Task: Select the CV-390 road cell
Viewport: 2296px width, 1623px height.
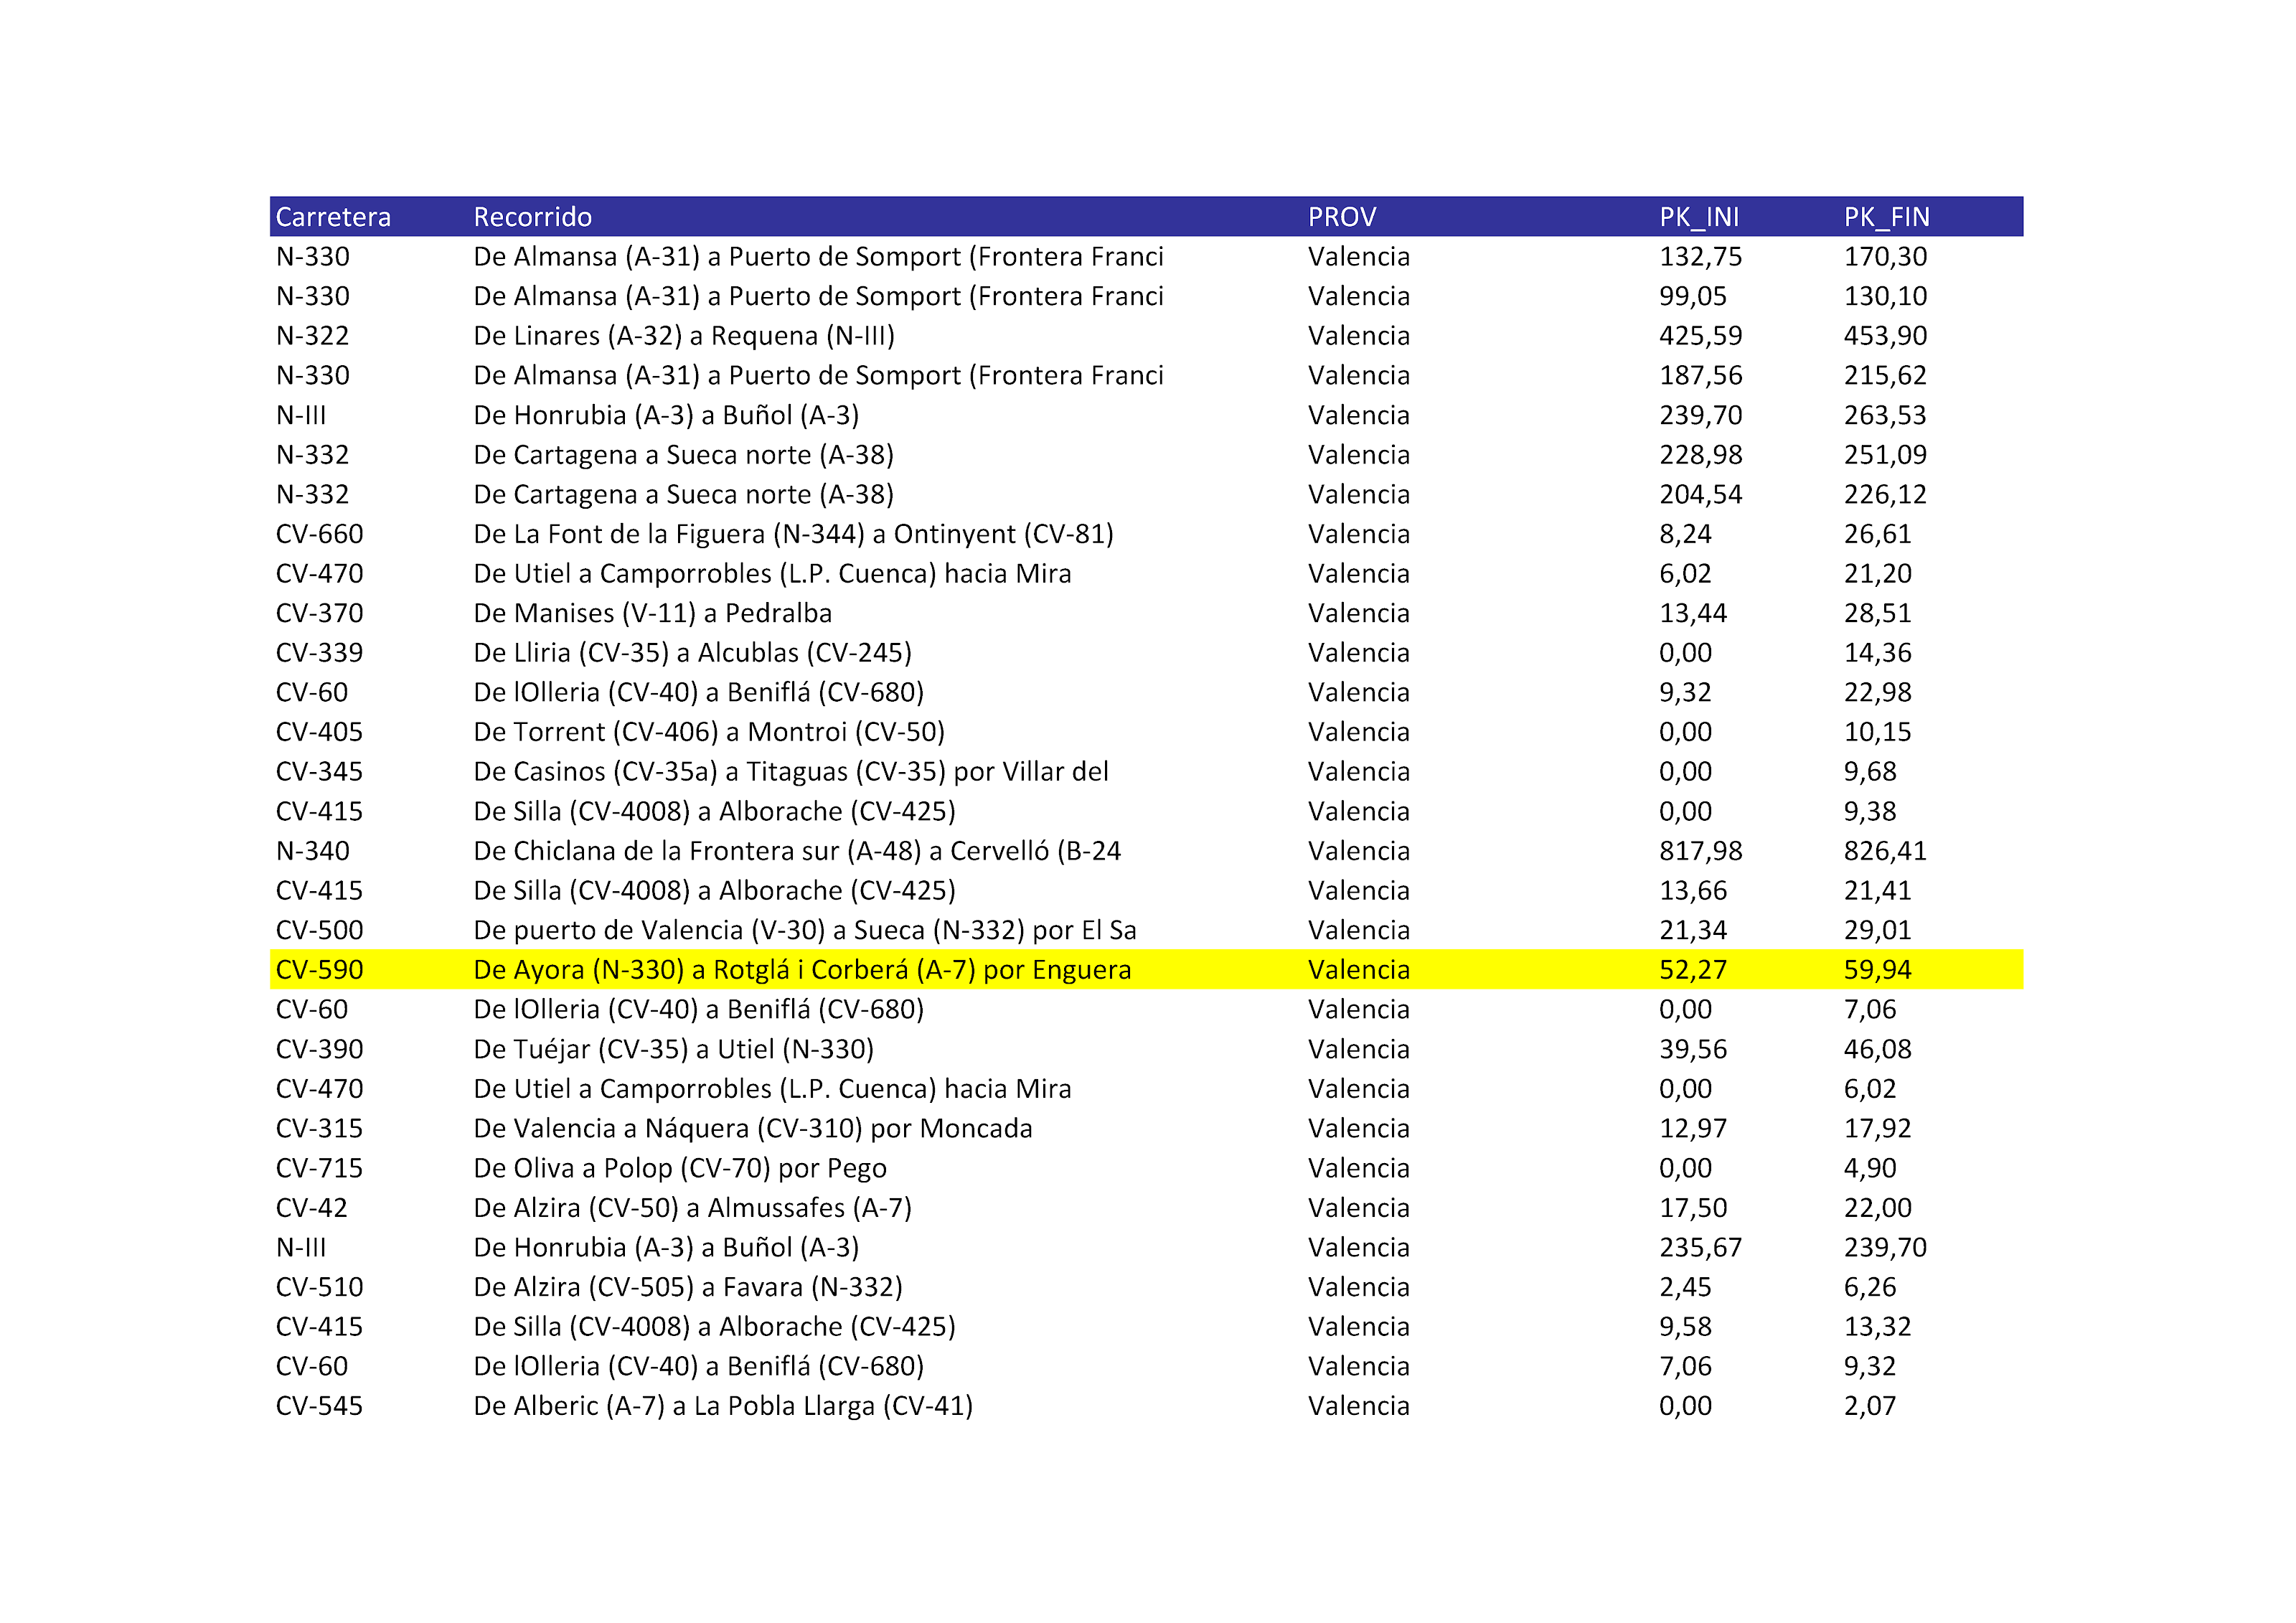Action: click(320, 1049)
